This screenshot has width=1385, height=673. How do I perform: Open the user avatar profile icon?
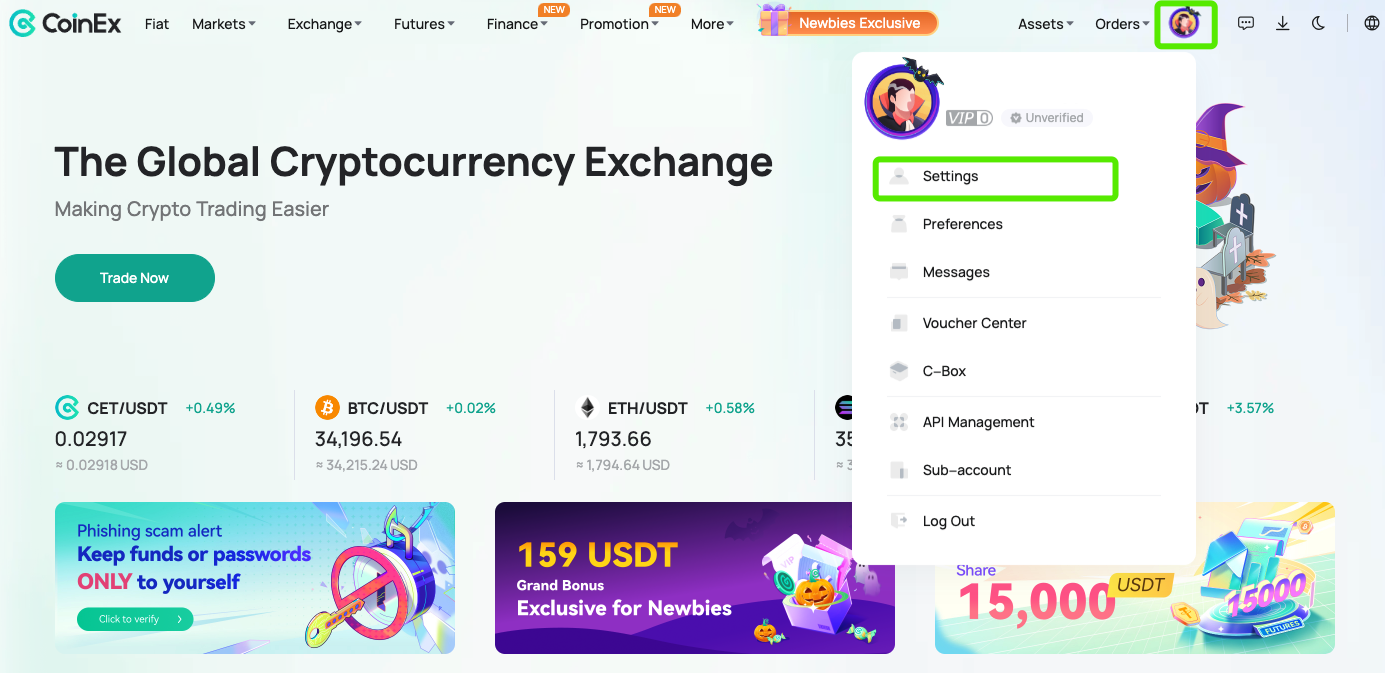(x=1185, y=24)
